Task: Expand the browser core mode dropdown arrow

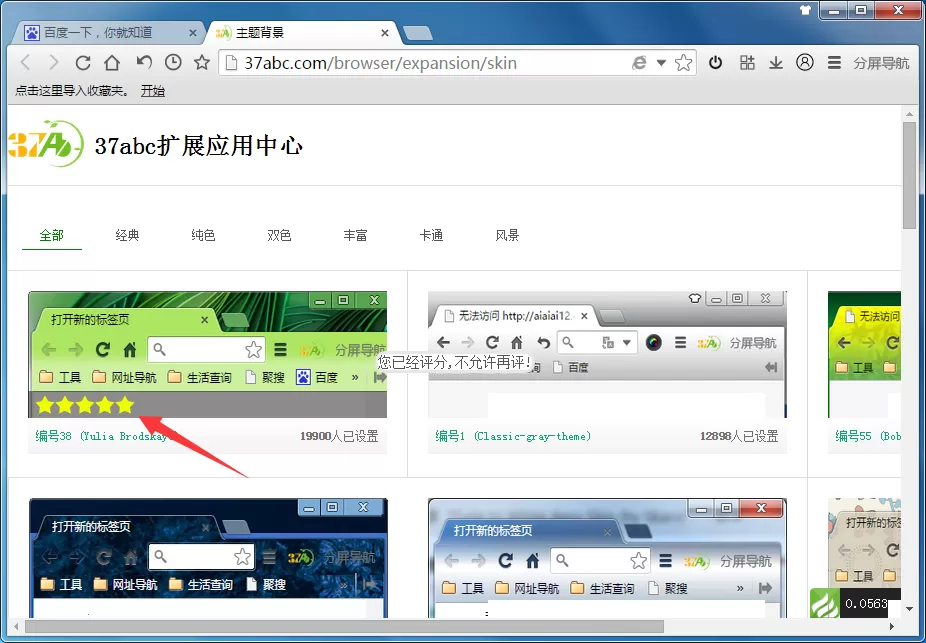Action: (661, 63)
